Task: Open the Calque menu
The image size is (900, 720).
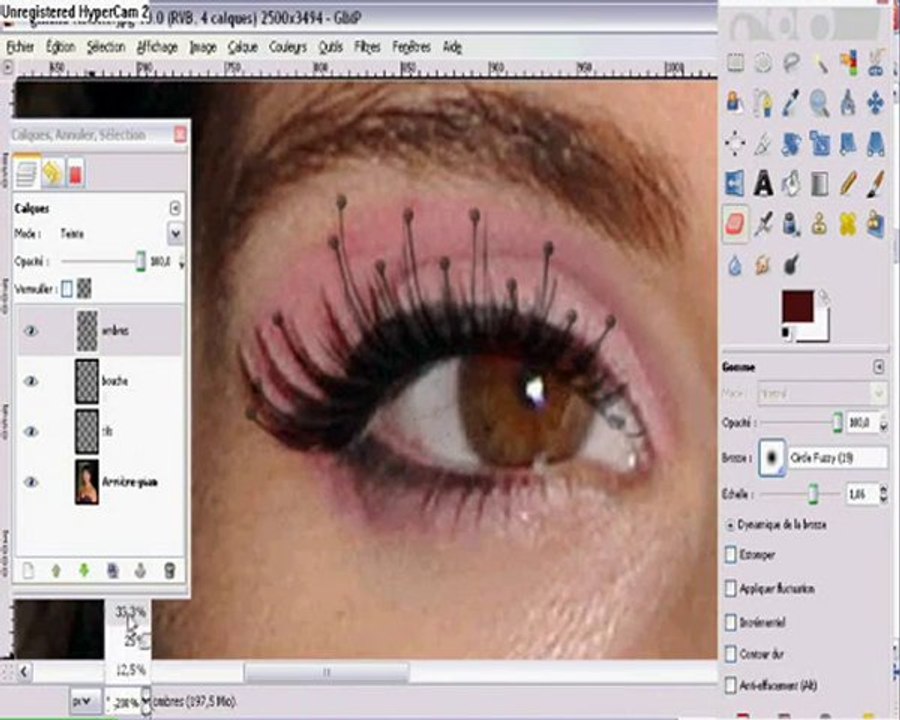Action: (242, 47)
